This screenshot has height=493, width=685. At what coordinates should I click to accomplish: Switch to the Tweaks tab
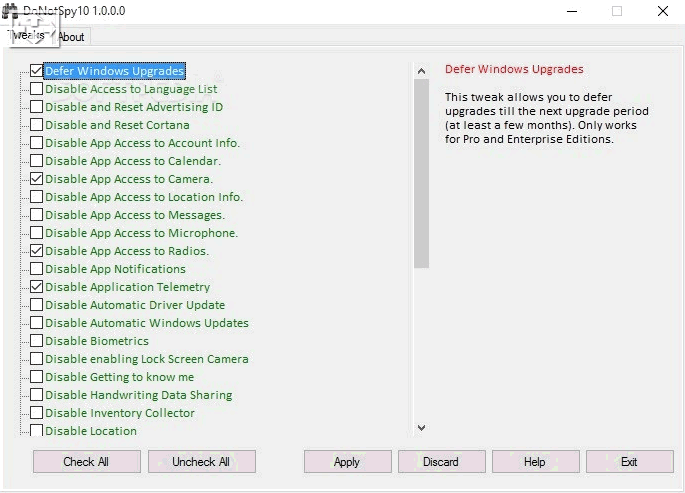tap(27, 35)
